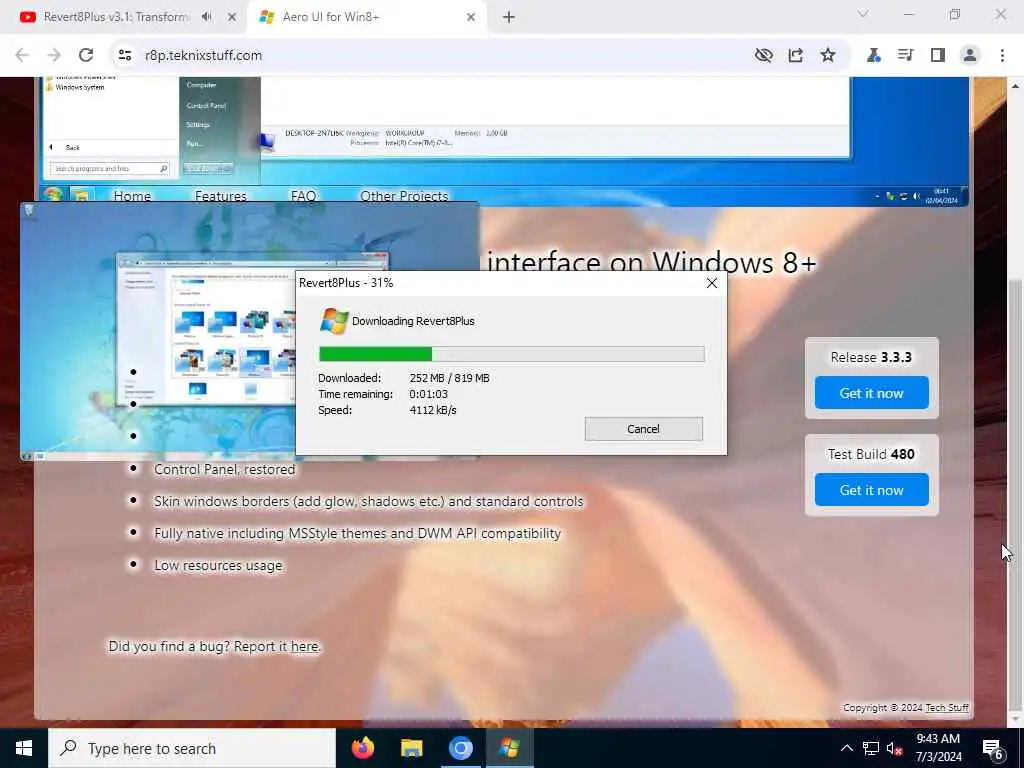
Task: Reload the r8p.teknixstuff.com page
Action: pyautogui.click(x=86, y=56)
